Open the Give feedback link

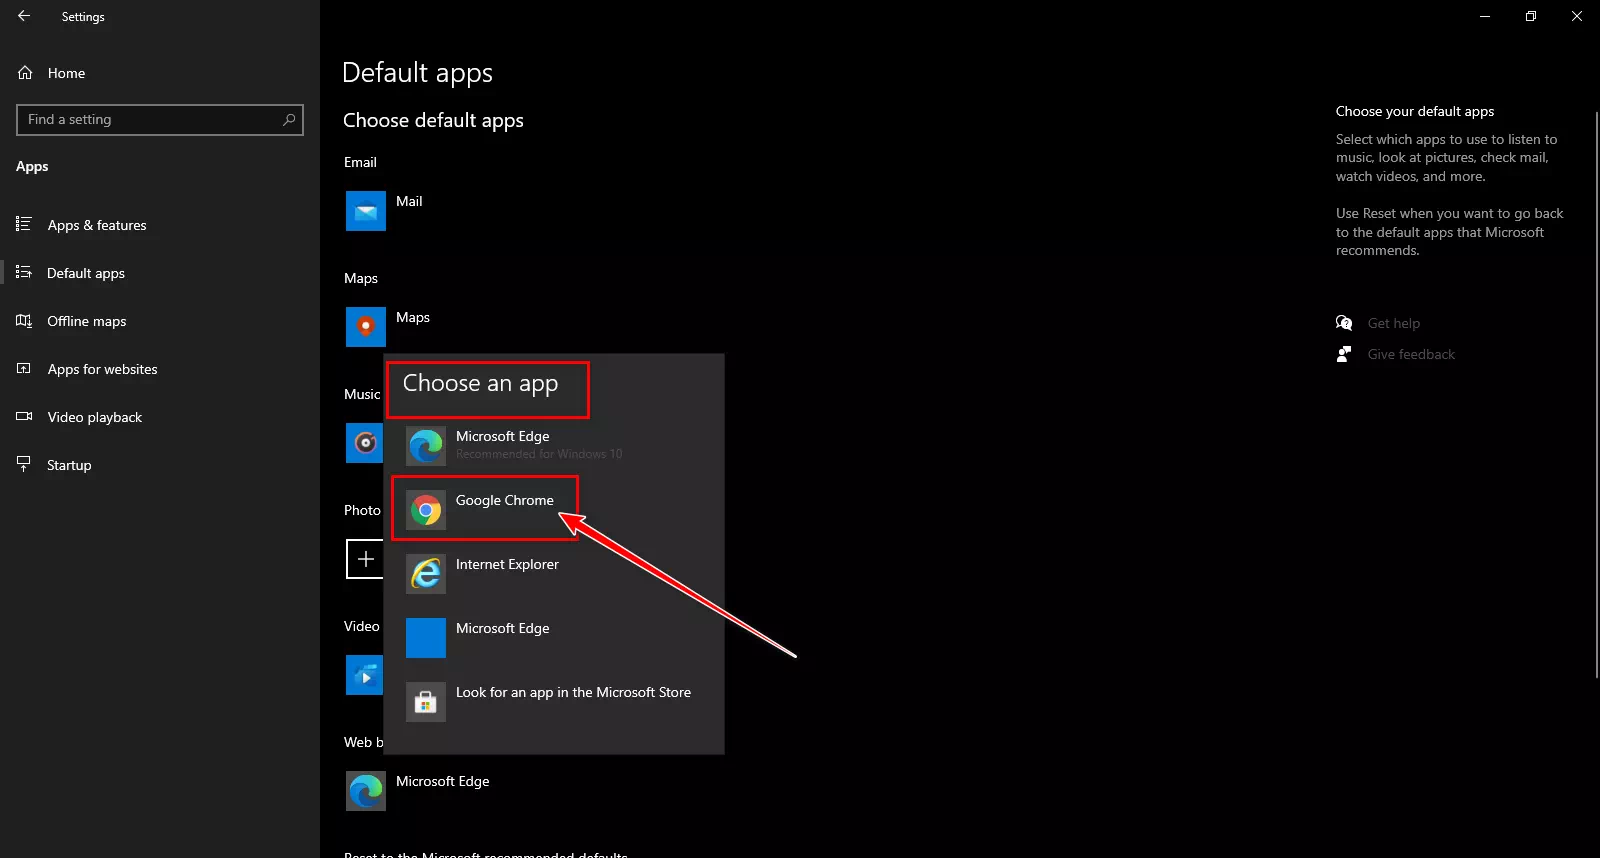tap(1411, 354)
